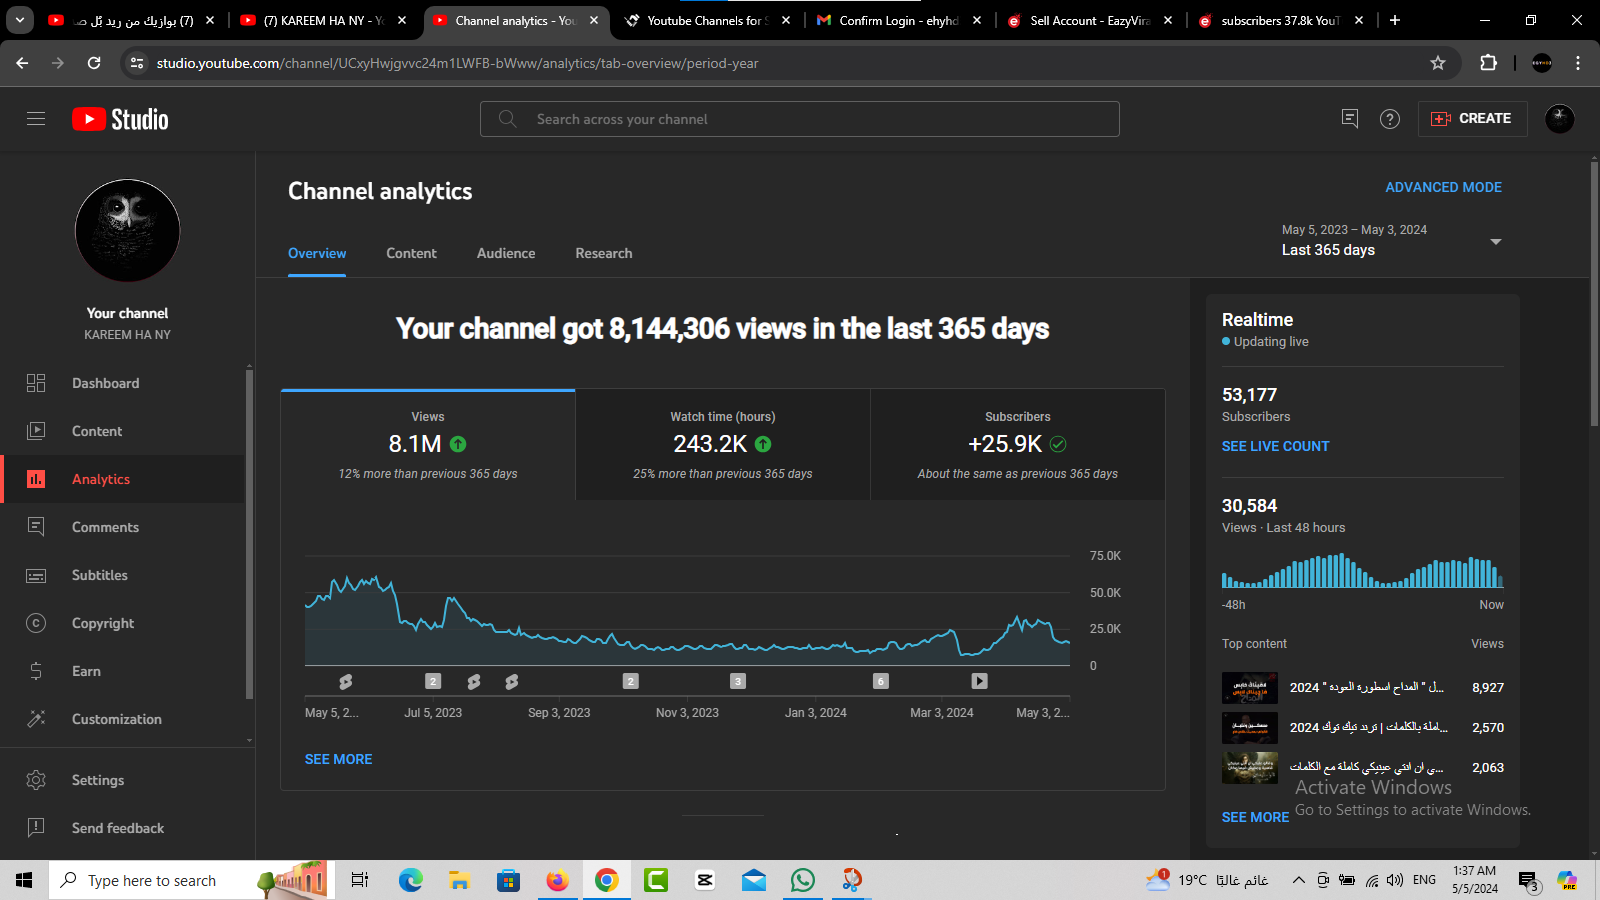The height and width of the screenshot is (900, 1600).
Task: Open the Dashboard sidebar item
Action: click(105, 383)
